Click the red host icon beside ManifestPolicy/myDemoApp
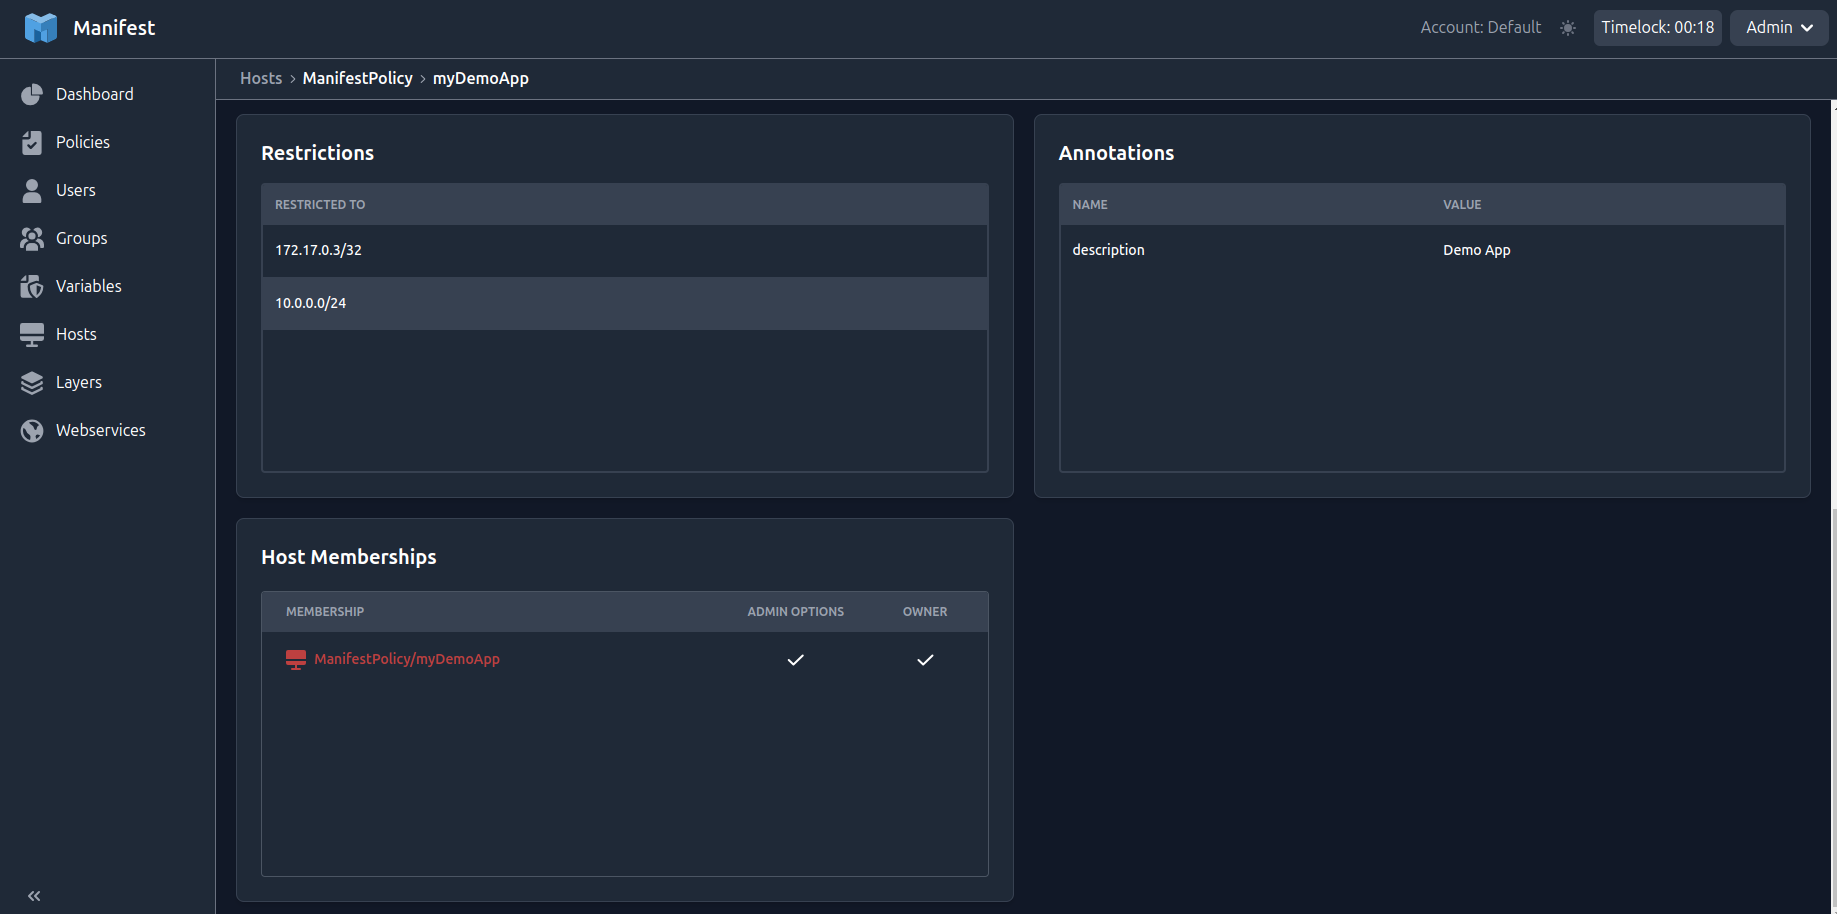Screen dimensions: 1837x914 tap(296, 659)
